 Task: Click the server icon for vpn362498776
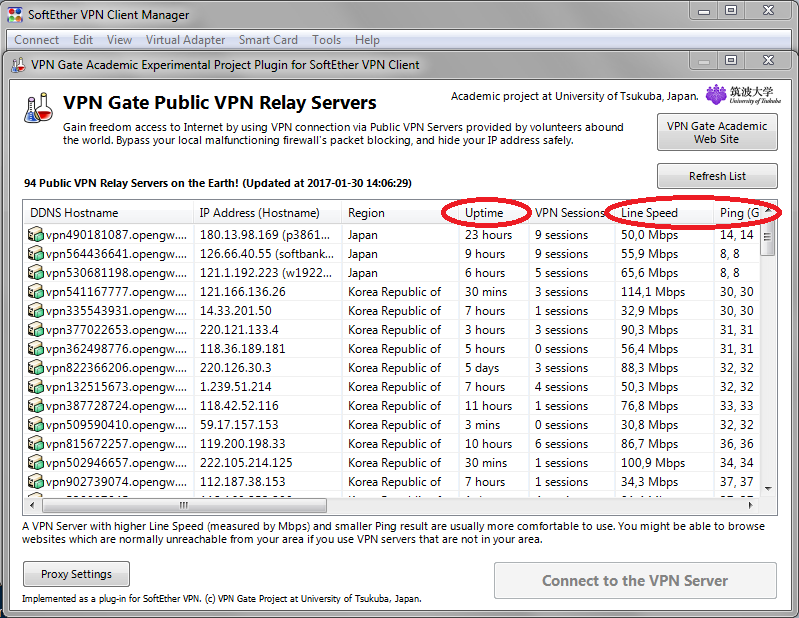pyautogui.click(x=36, y=348)
